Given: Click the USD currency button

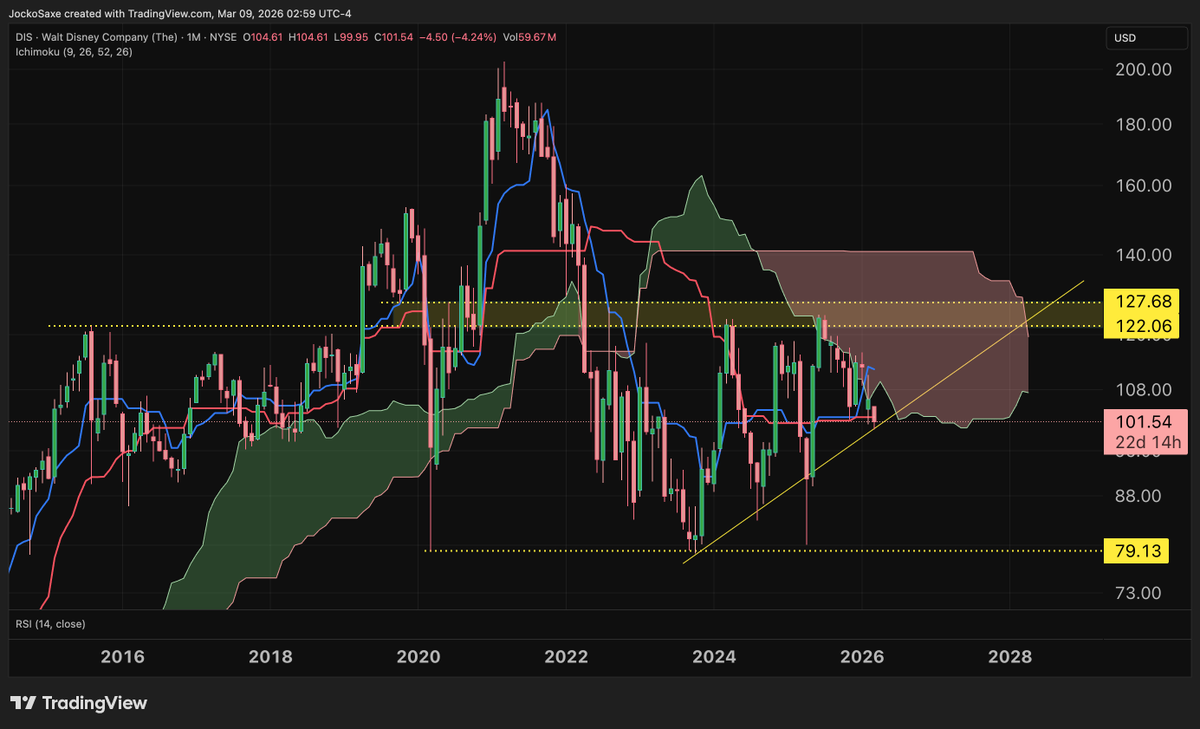Looking at the screenshot, I should point(1148,38).
